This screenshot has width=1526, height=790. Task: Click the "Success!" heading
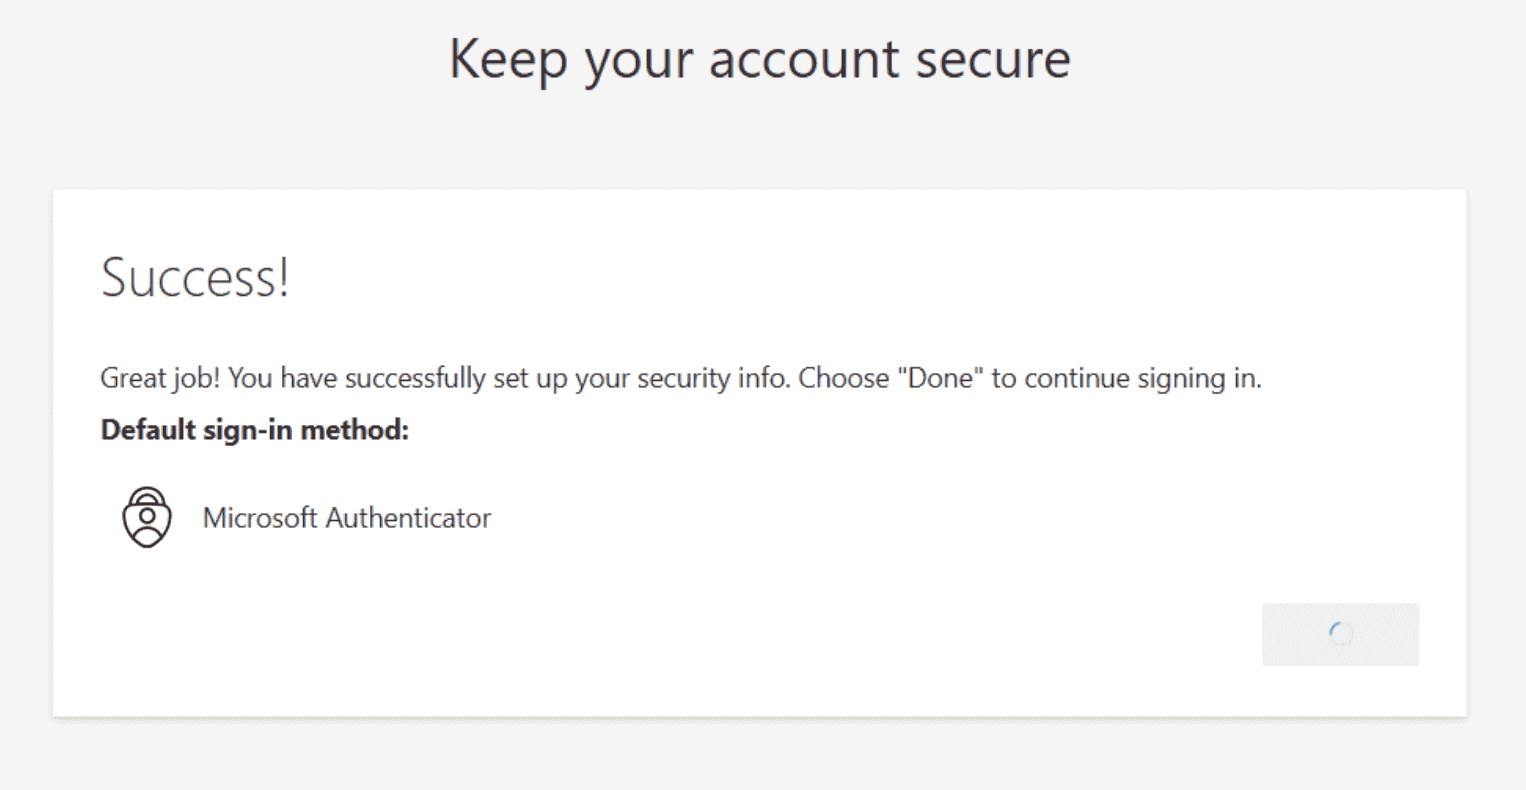coord(195,277)
